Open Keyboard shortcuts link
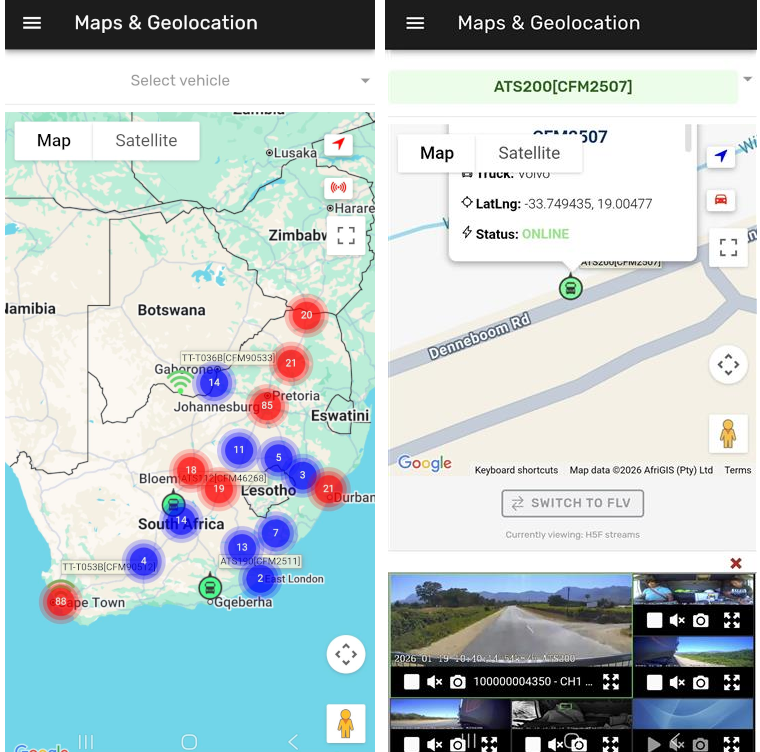The height and width of the screenshot is (752, 760). point(516,470)
